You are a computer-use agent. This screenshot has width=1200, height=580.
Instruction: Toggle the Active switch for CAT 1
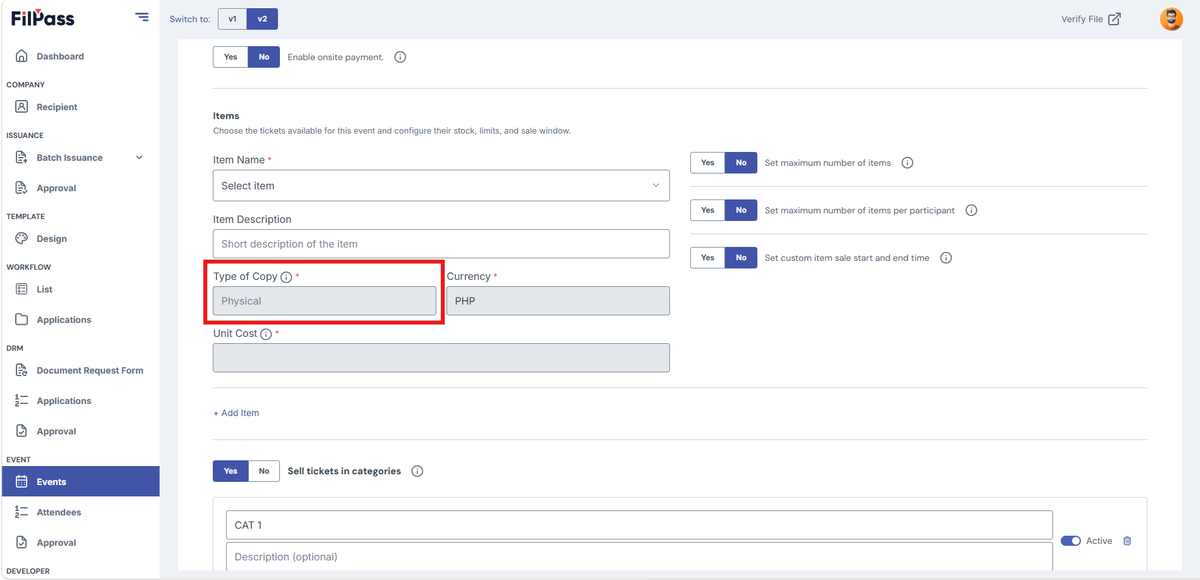[x=1071, y=541]
